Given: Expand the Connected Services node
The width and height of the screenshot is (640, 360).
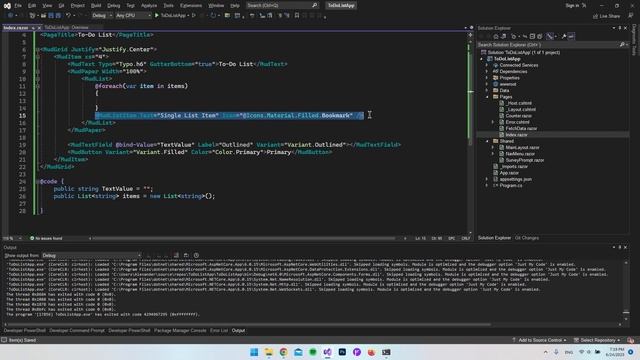Looking at the screenshot, I should pos(487,65).
